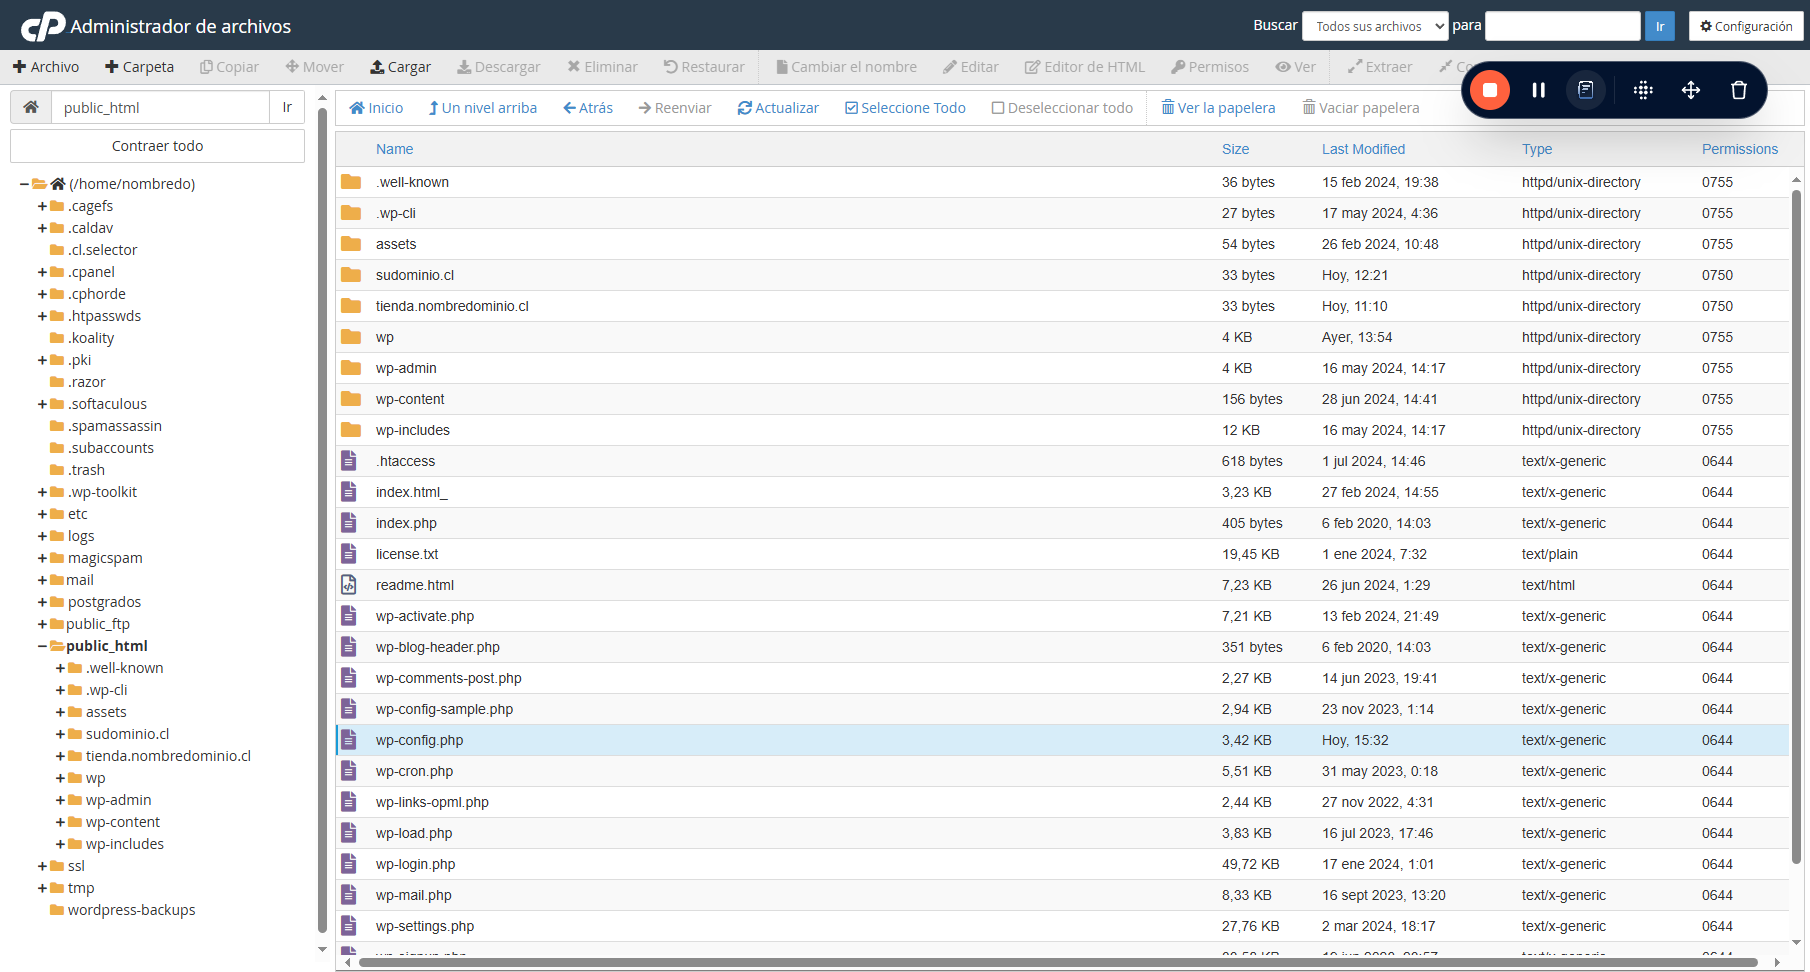Click the Ir button beside the path field
Image resolution: width=1810 pixels, height=972 pixels.
[x=287, y=107]
